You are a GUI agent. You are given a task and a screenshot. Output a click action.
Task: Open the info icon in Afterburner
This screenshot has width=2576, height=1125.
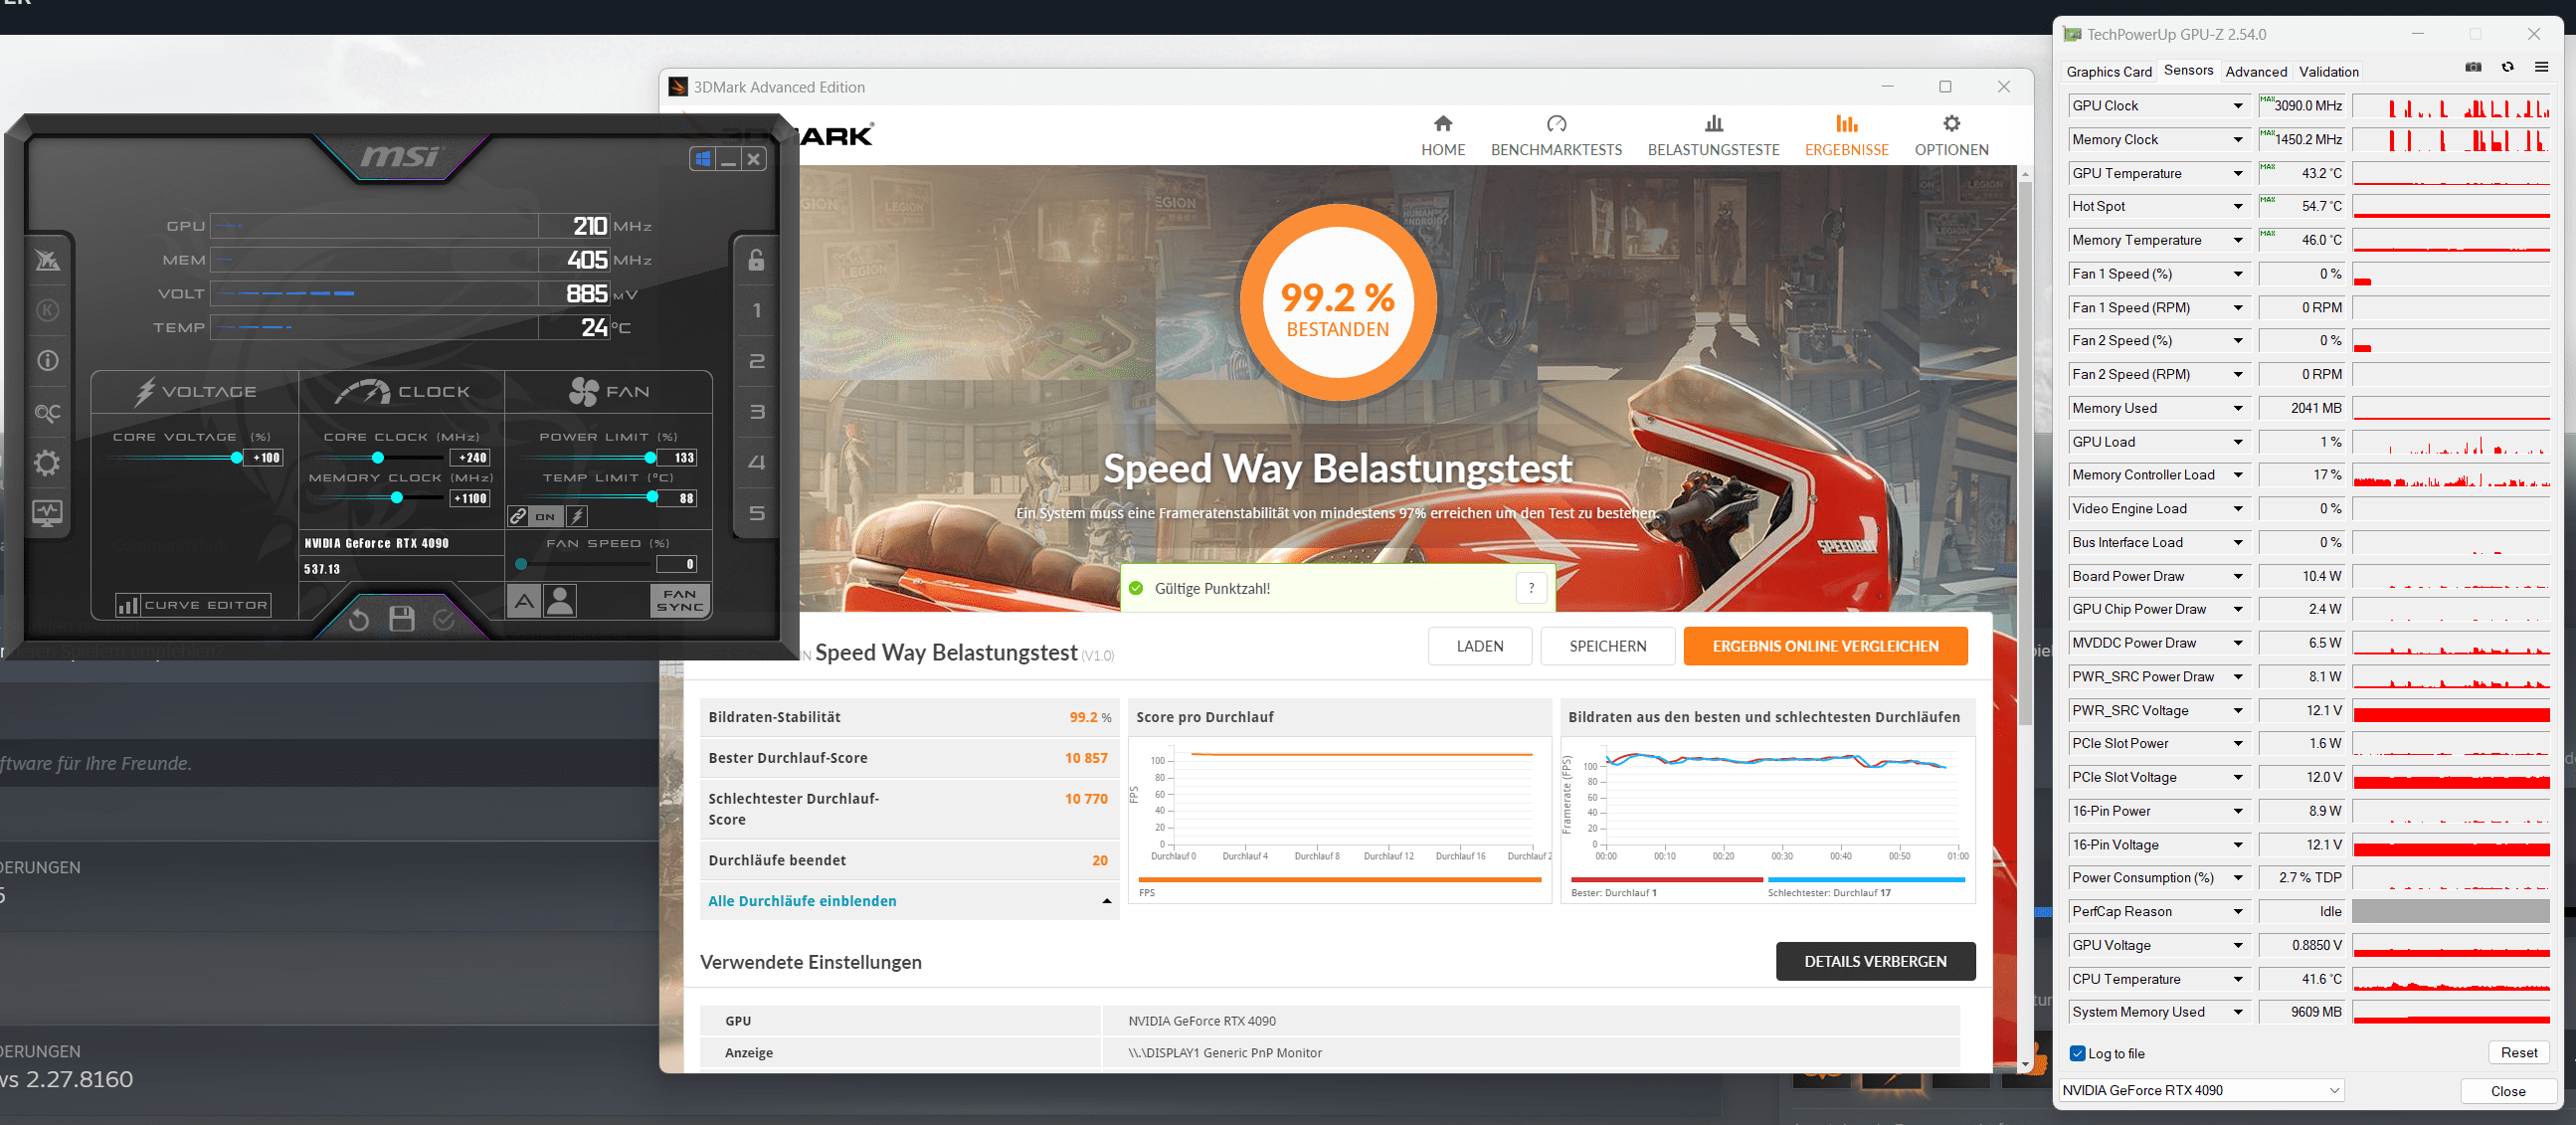[x=47, y=361]
